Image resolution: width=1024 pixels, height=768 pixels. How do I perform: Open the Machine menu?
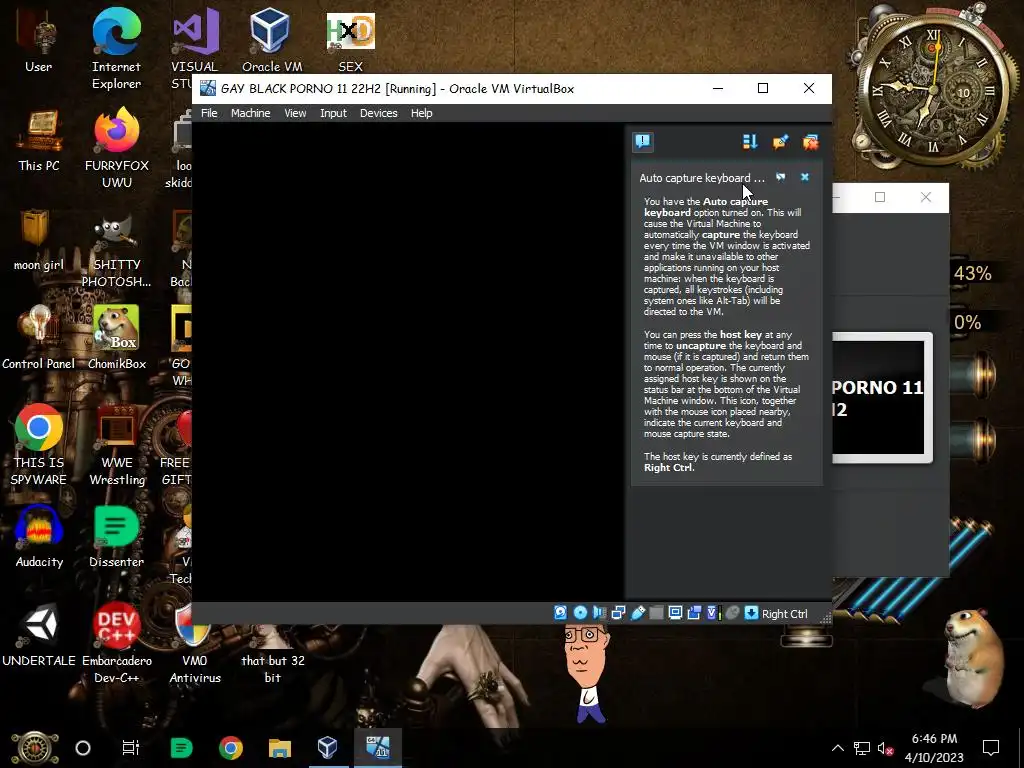click(x=250, y=113)
